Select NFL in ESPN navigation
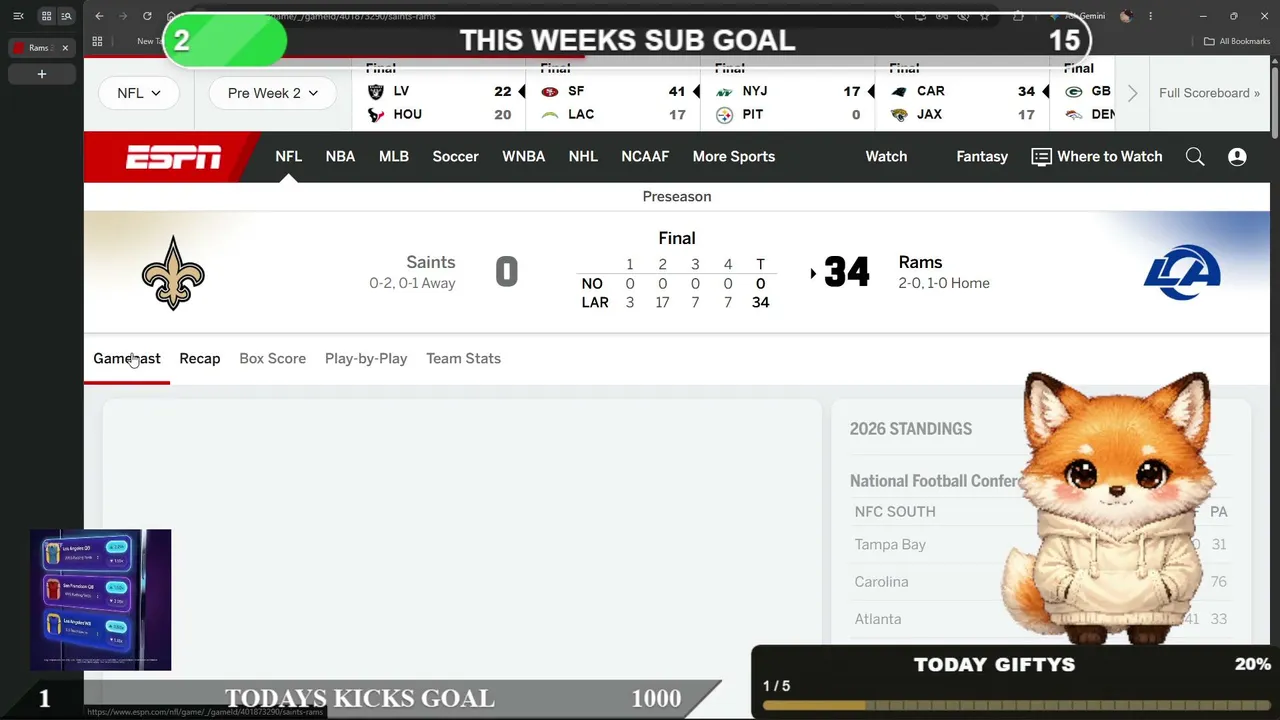This screenshot has width=1280, height=720. 288,156
